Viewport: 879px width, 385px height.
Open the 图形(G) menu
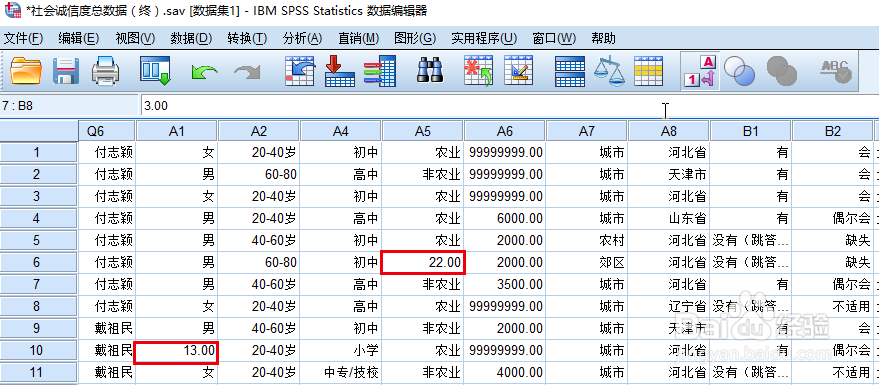[x=415, y=38]
